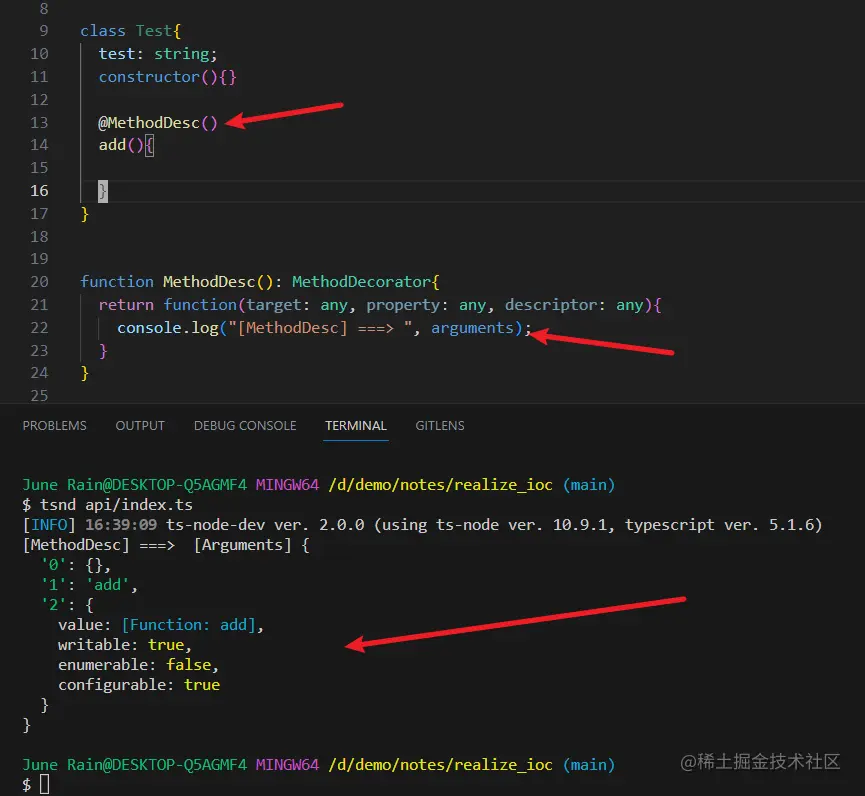Select the DEBUG CONSOLE tab
The image size is (865, 796).
pos(245,425)
